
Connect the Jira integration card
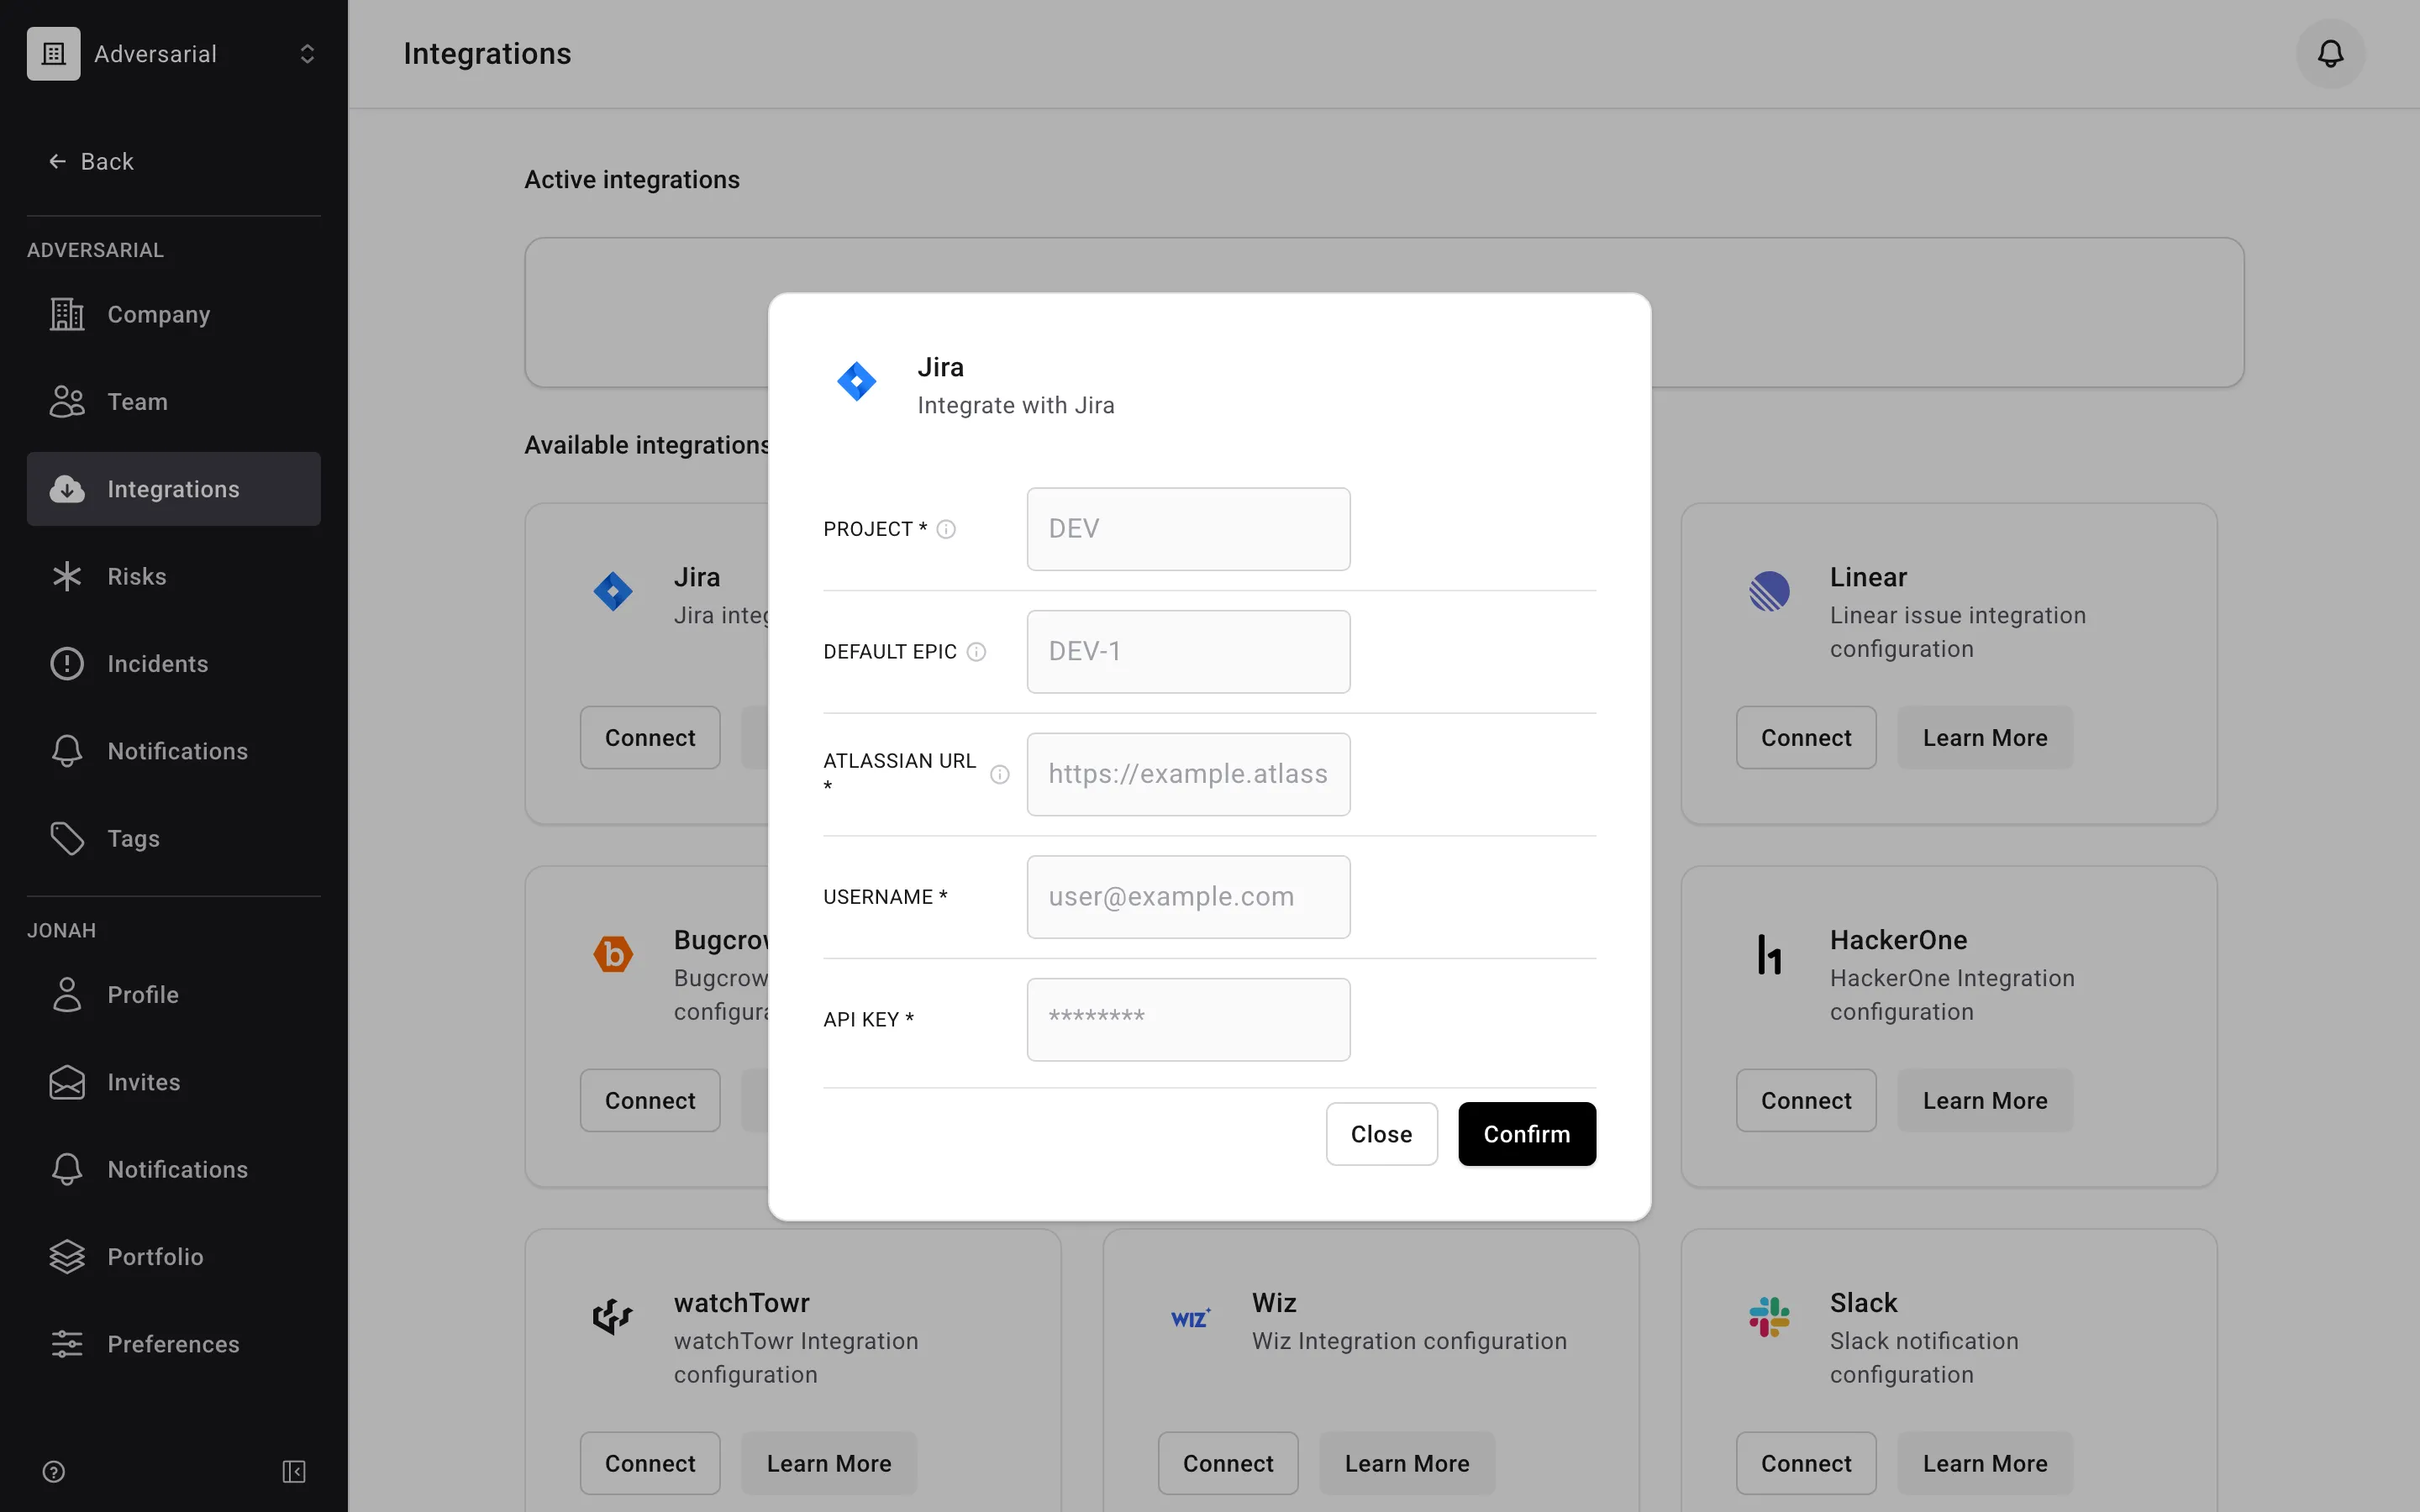(650, 738)
